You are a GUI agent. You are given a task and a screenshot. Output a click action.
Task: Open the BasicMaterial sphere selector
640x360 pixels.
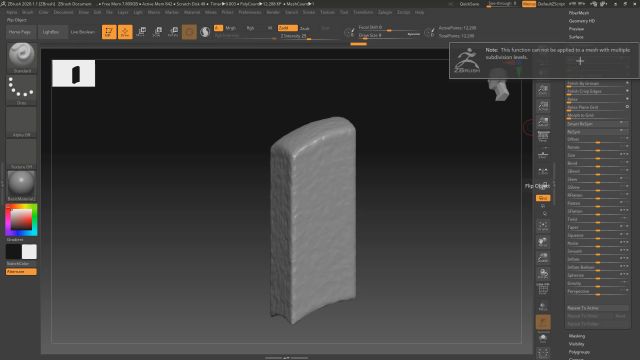tap(22, 186)
